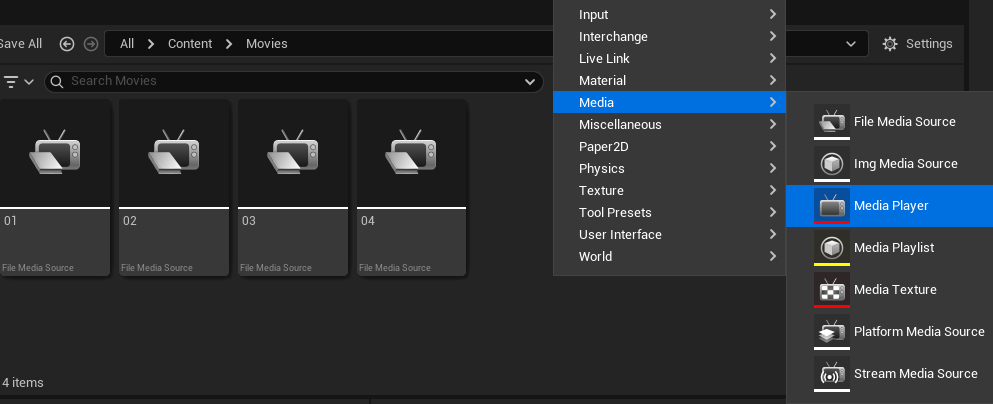993x404 pixels.
Task: Click the Save All button
Action: tap(20, 44)
